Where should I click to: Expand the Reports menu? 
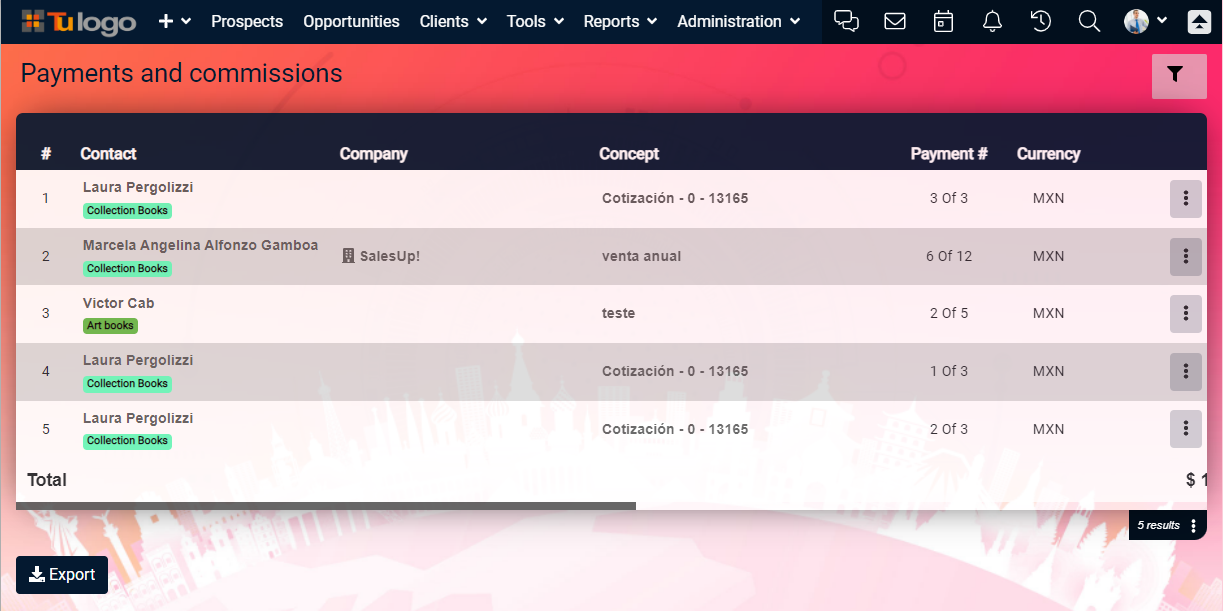pos(620,21)
